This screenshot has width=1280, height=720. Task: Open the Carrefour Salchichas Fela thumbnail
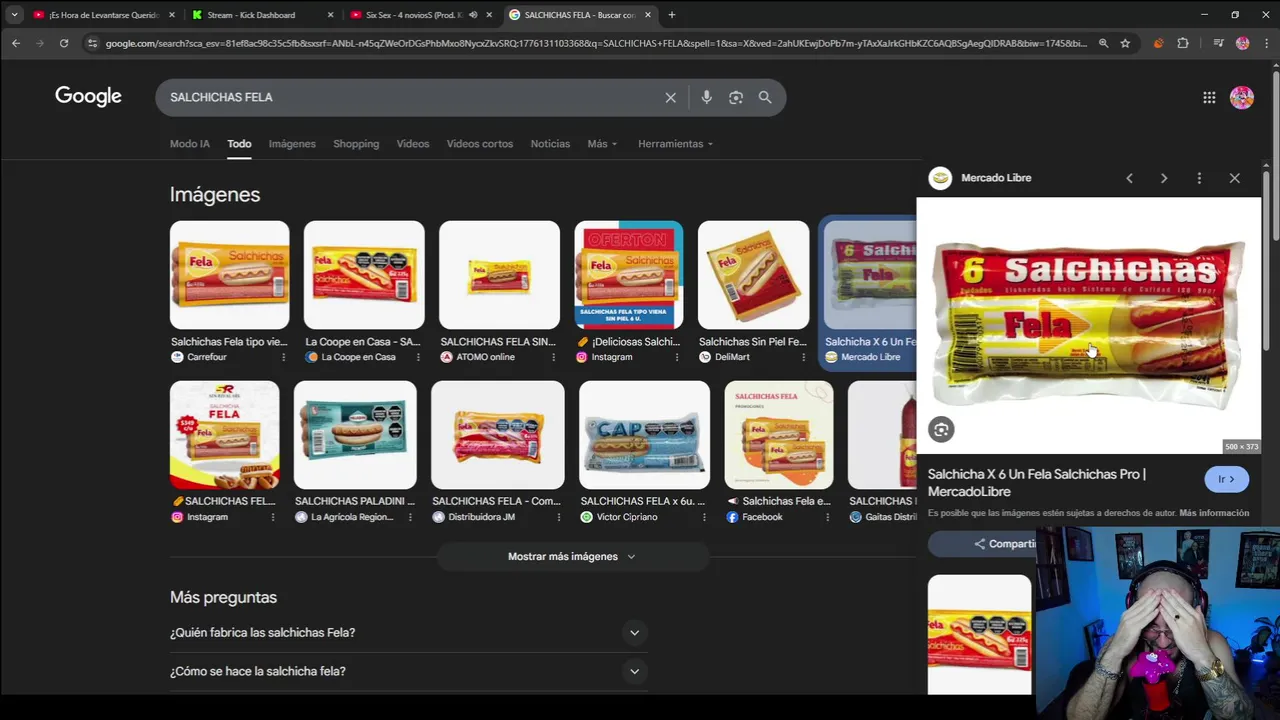(x=229, y=275)
